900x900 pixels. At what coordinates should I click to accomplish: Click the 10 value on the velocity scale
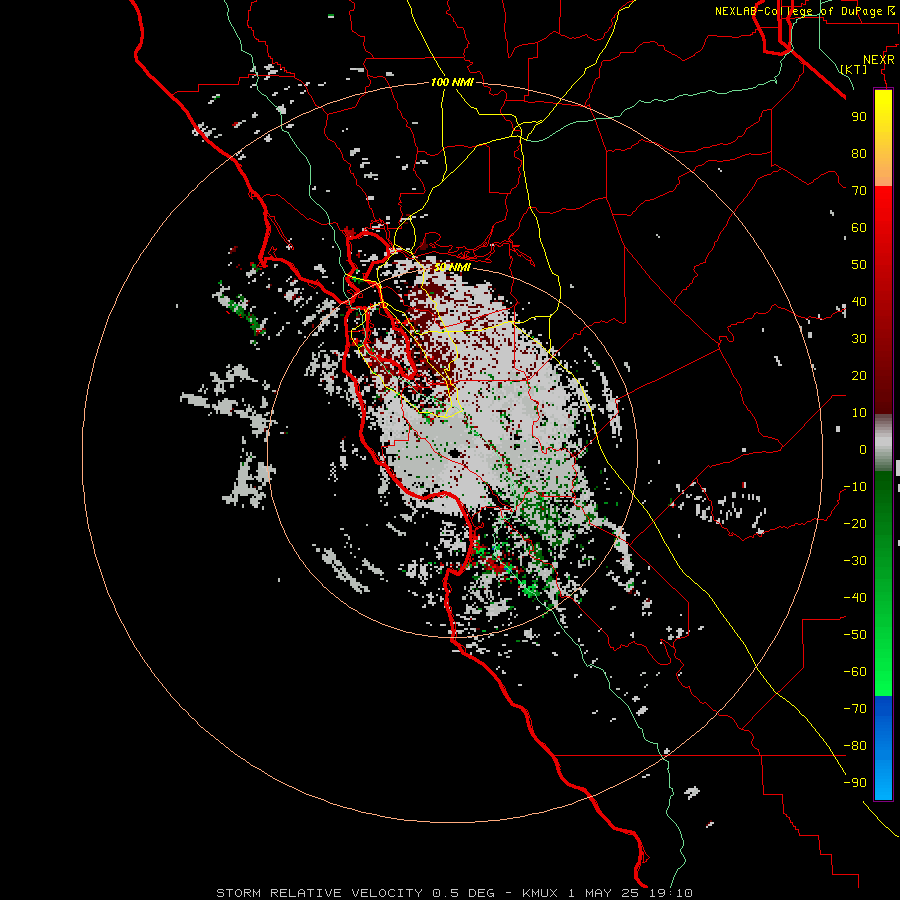859,413
